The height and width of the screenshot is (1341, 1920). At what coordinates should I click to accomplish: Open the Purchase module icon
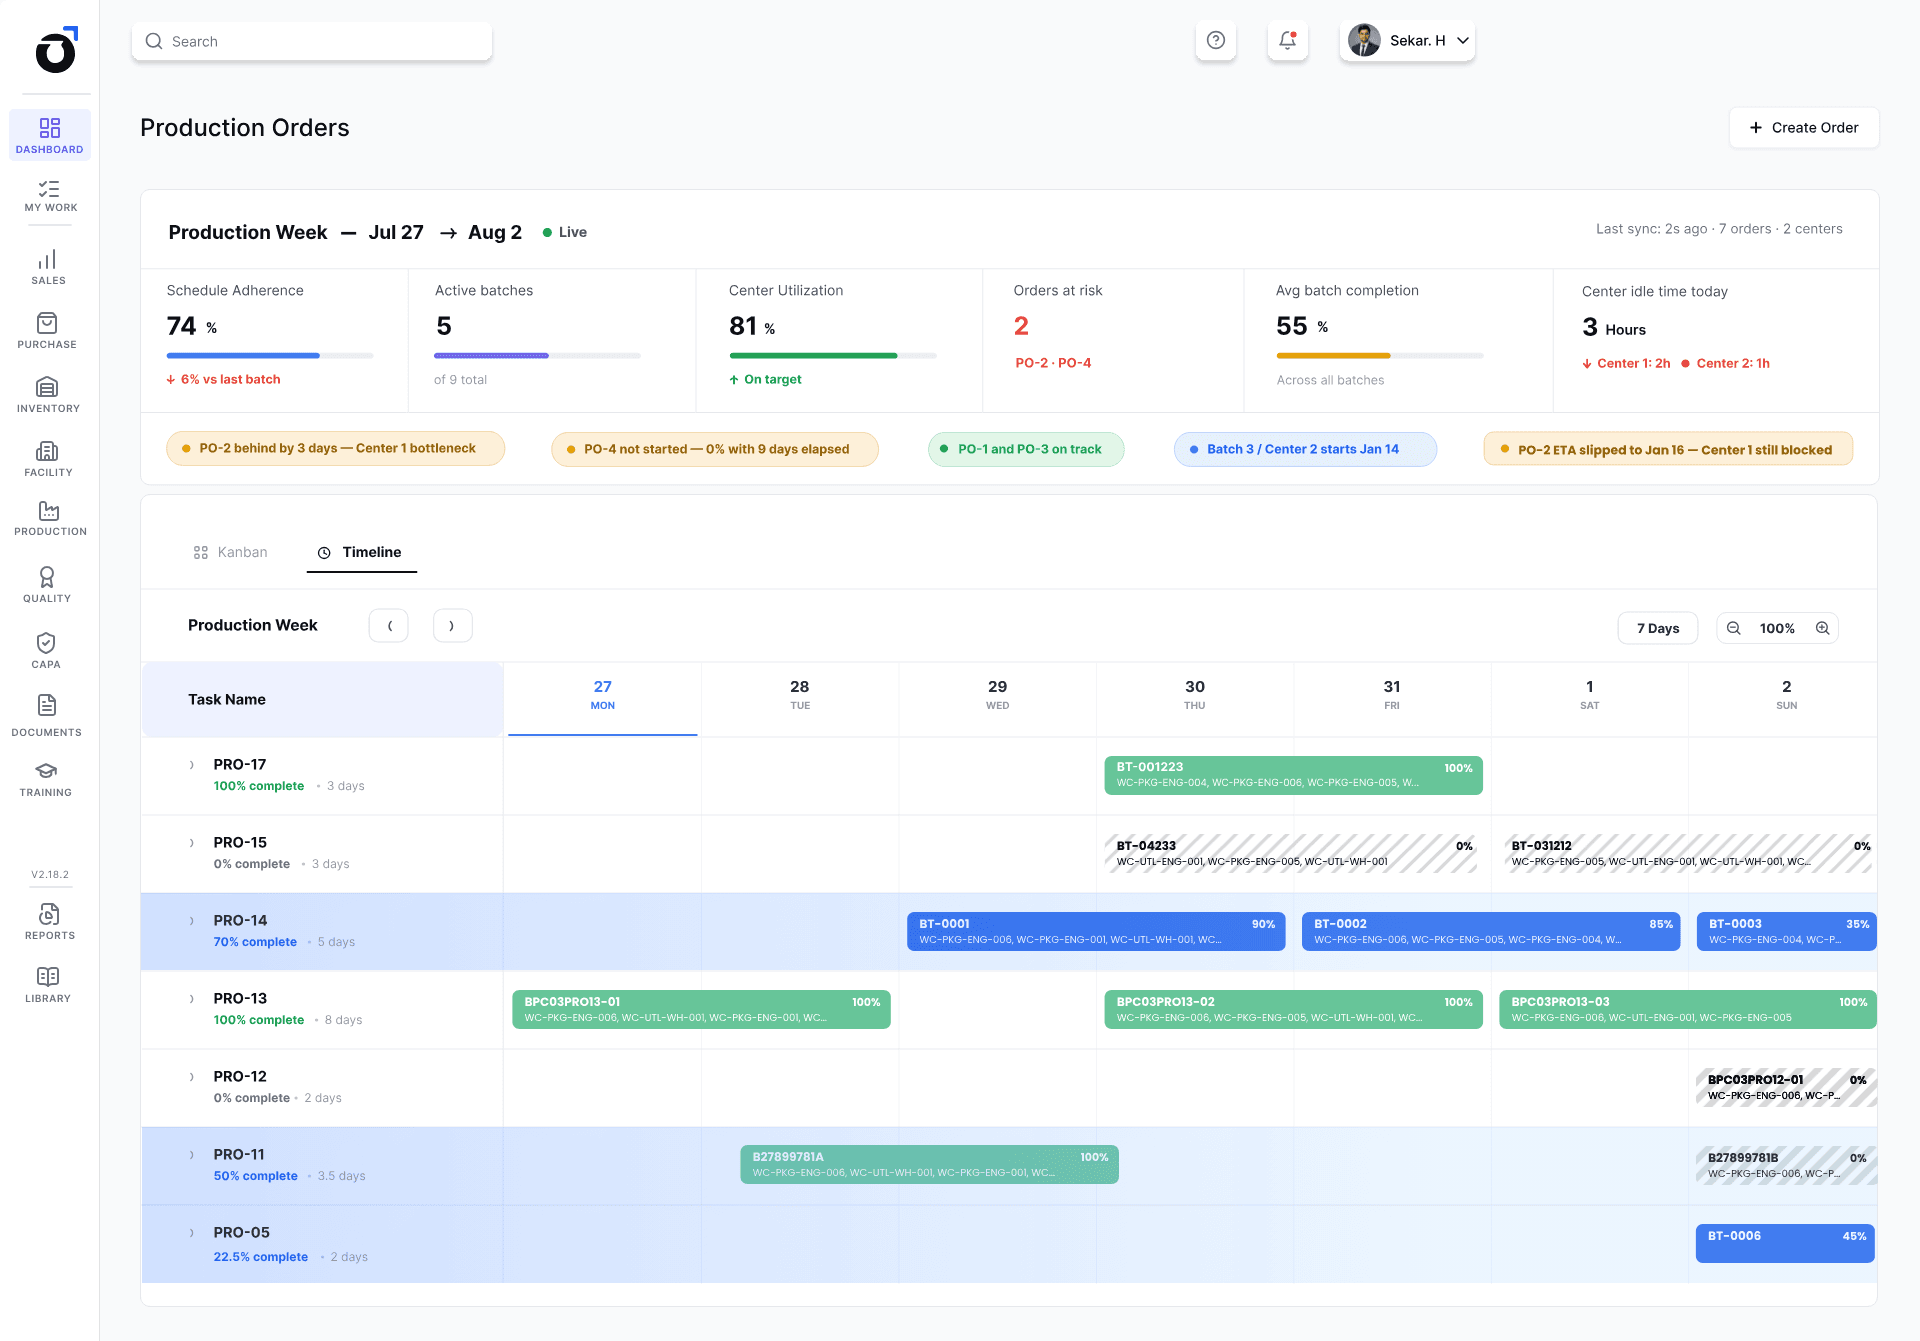click(x=47, y=331)
